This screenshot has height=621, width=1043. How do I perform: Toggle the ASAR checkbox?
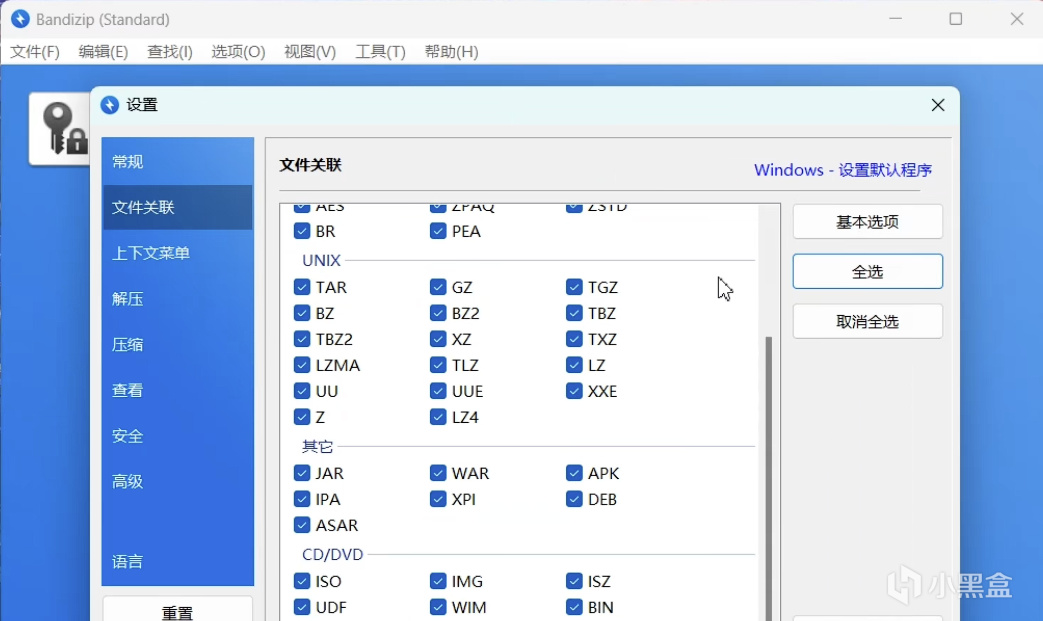click(302, 525)
